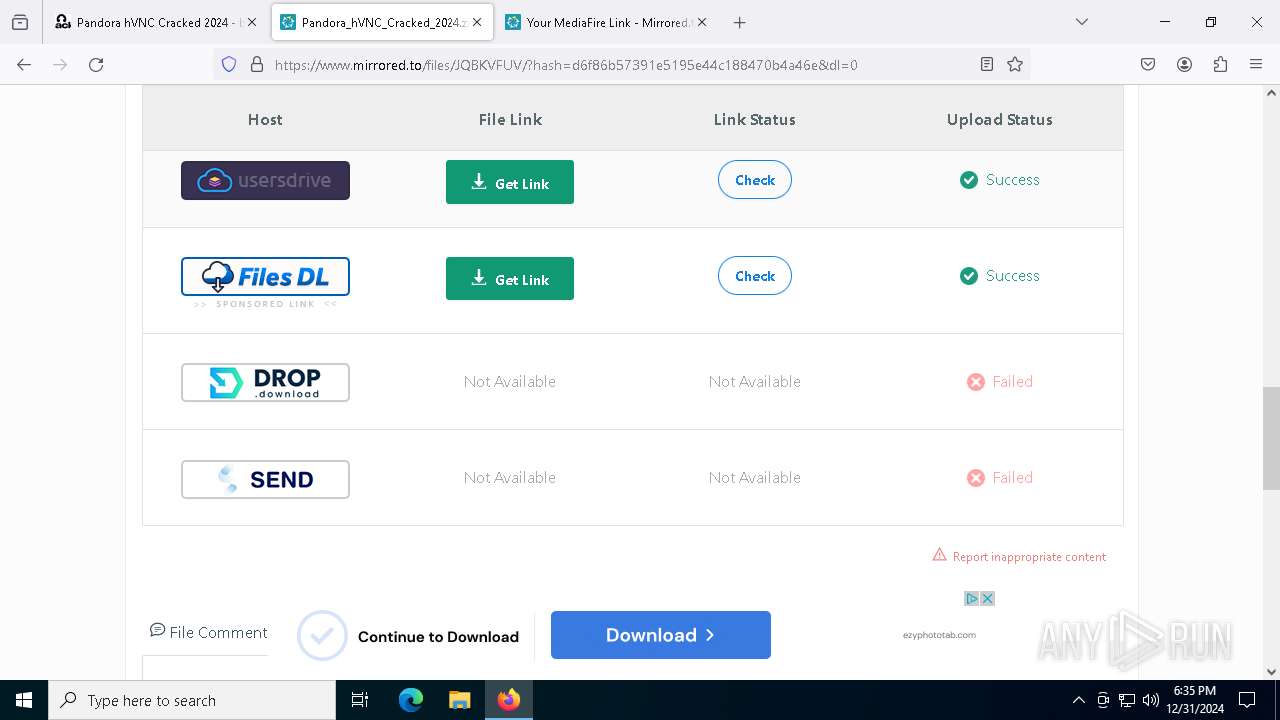Click the scrollbar down arrow
The image size is (1280, 720).
[1271, 672]
